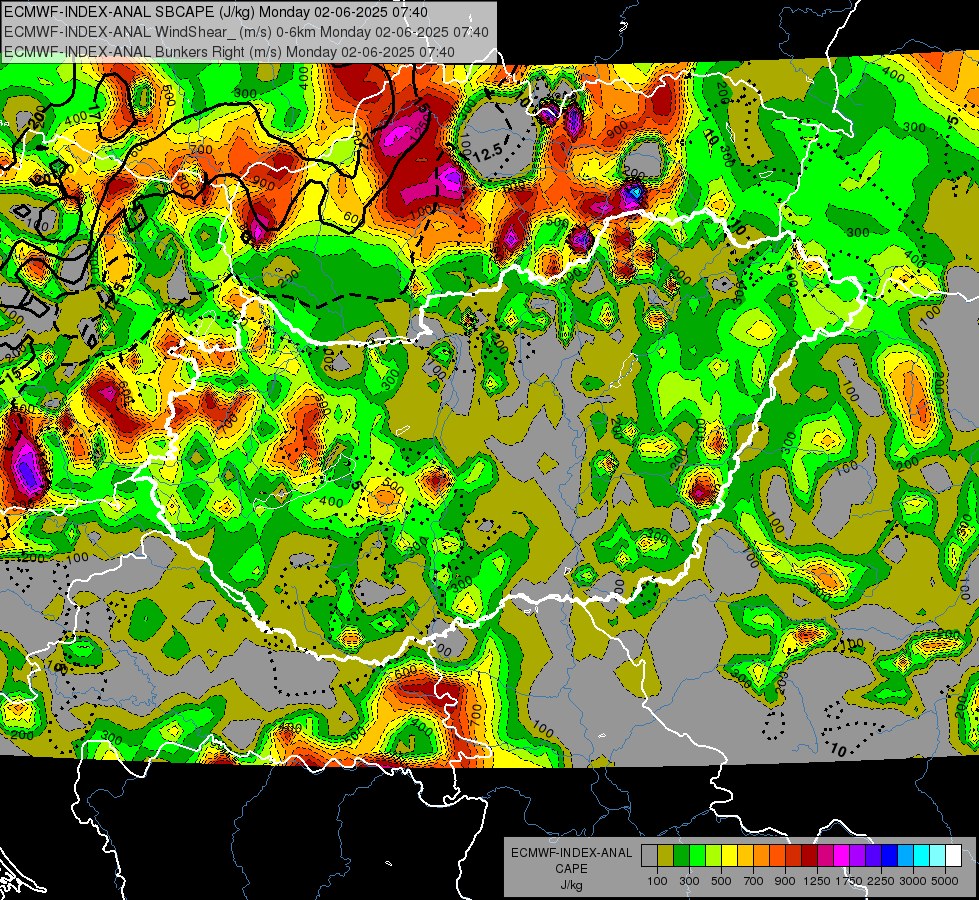
Task: Click the SBCAPE header line at top
Action: click(x=216, y=12)
